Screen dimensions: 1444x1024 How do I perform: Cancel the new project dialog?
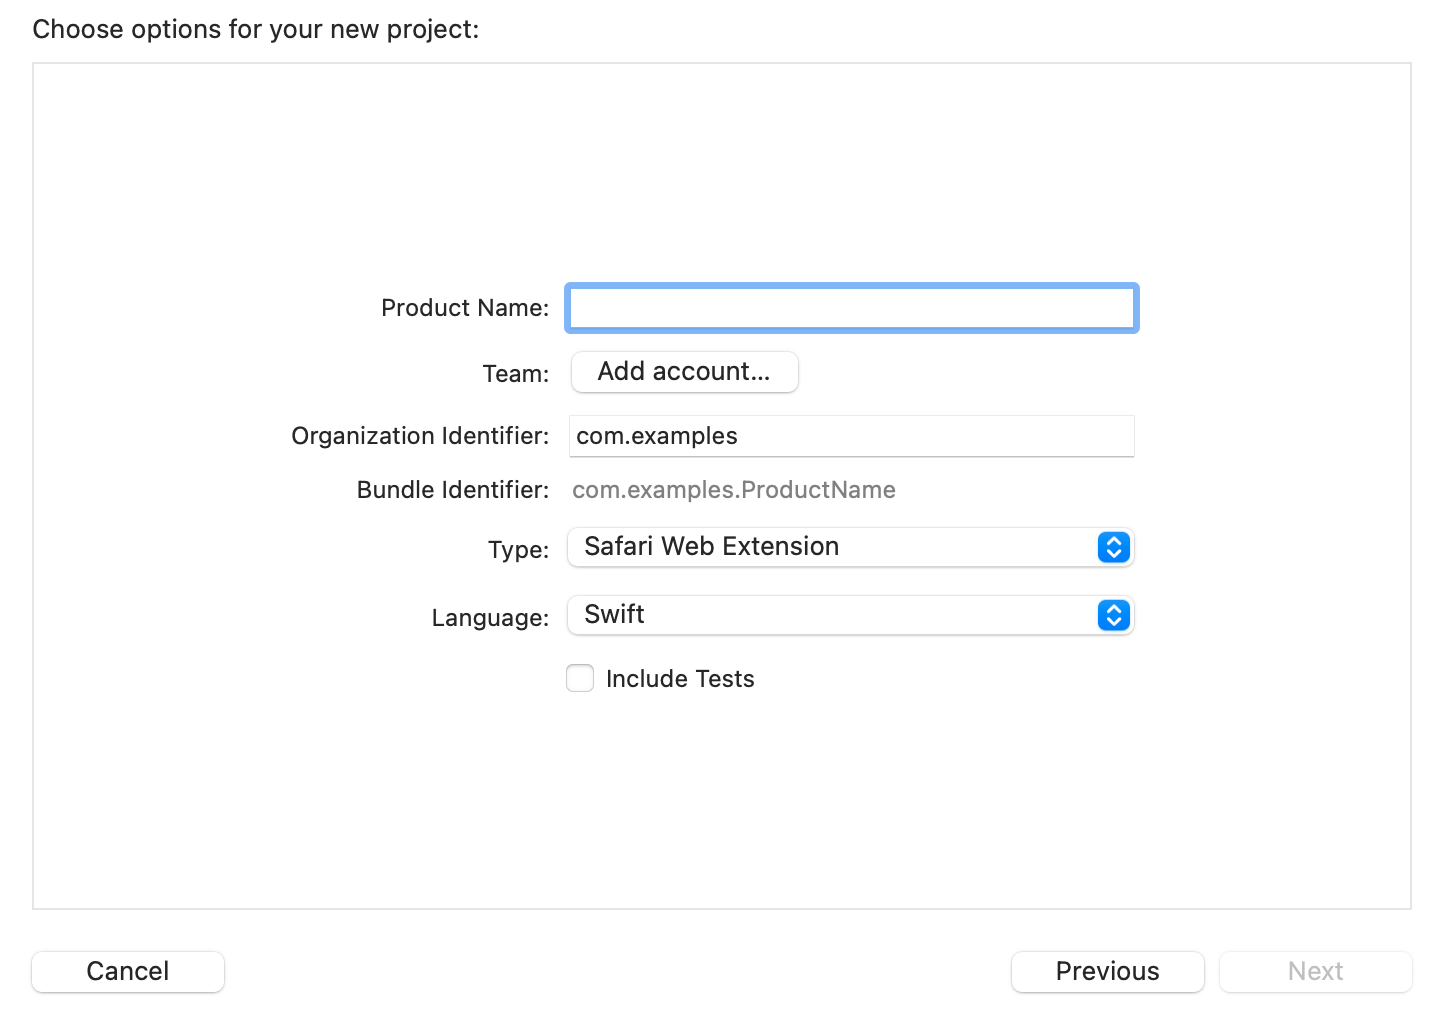click(x=128, y=971)
